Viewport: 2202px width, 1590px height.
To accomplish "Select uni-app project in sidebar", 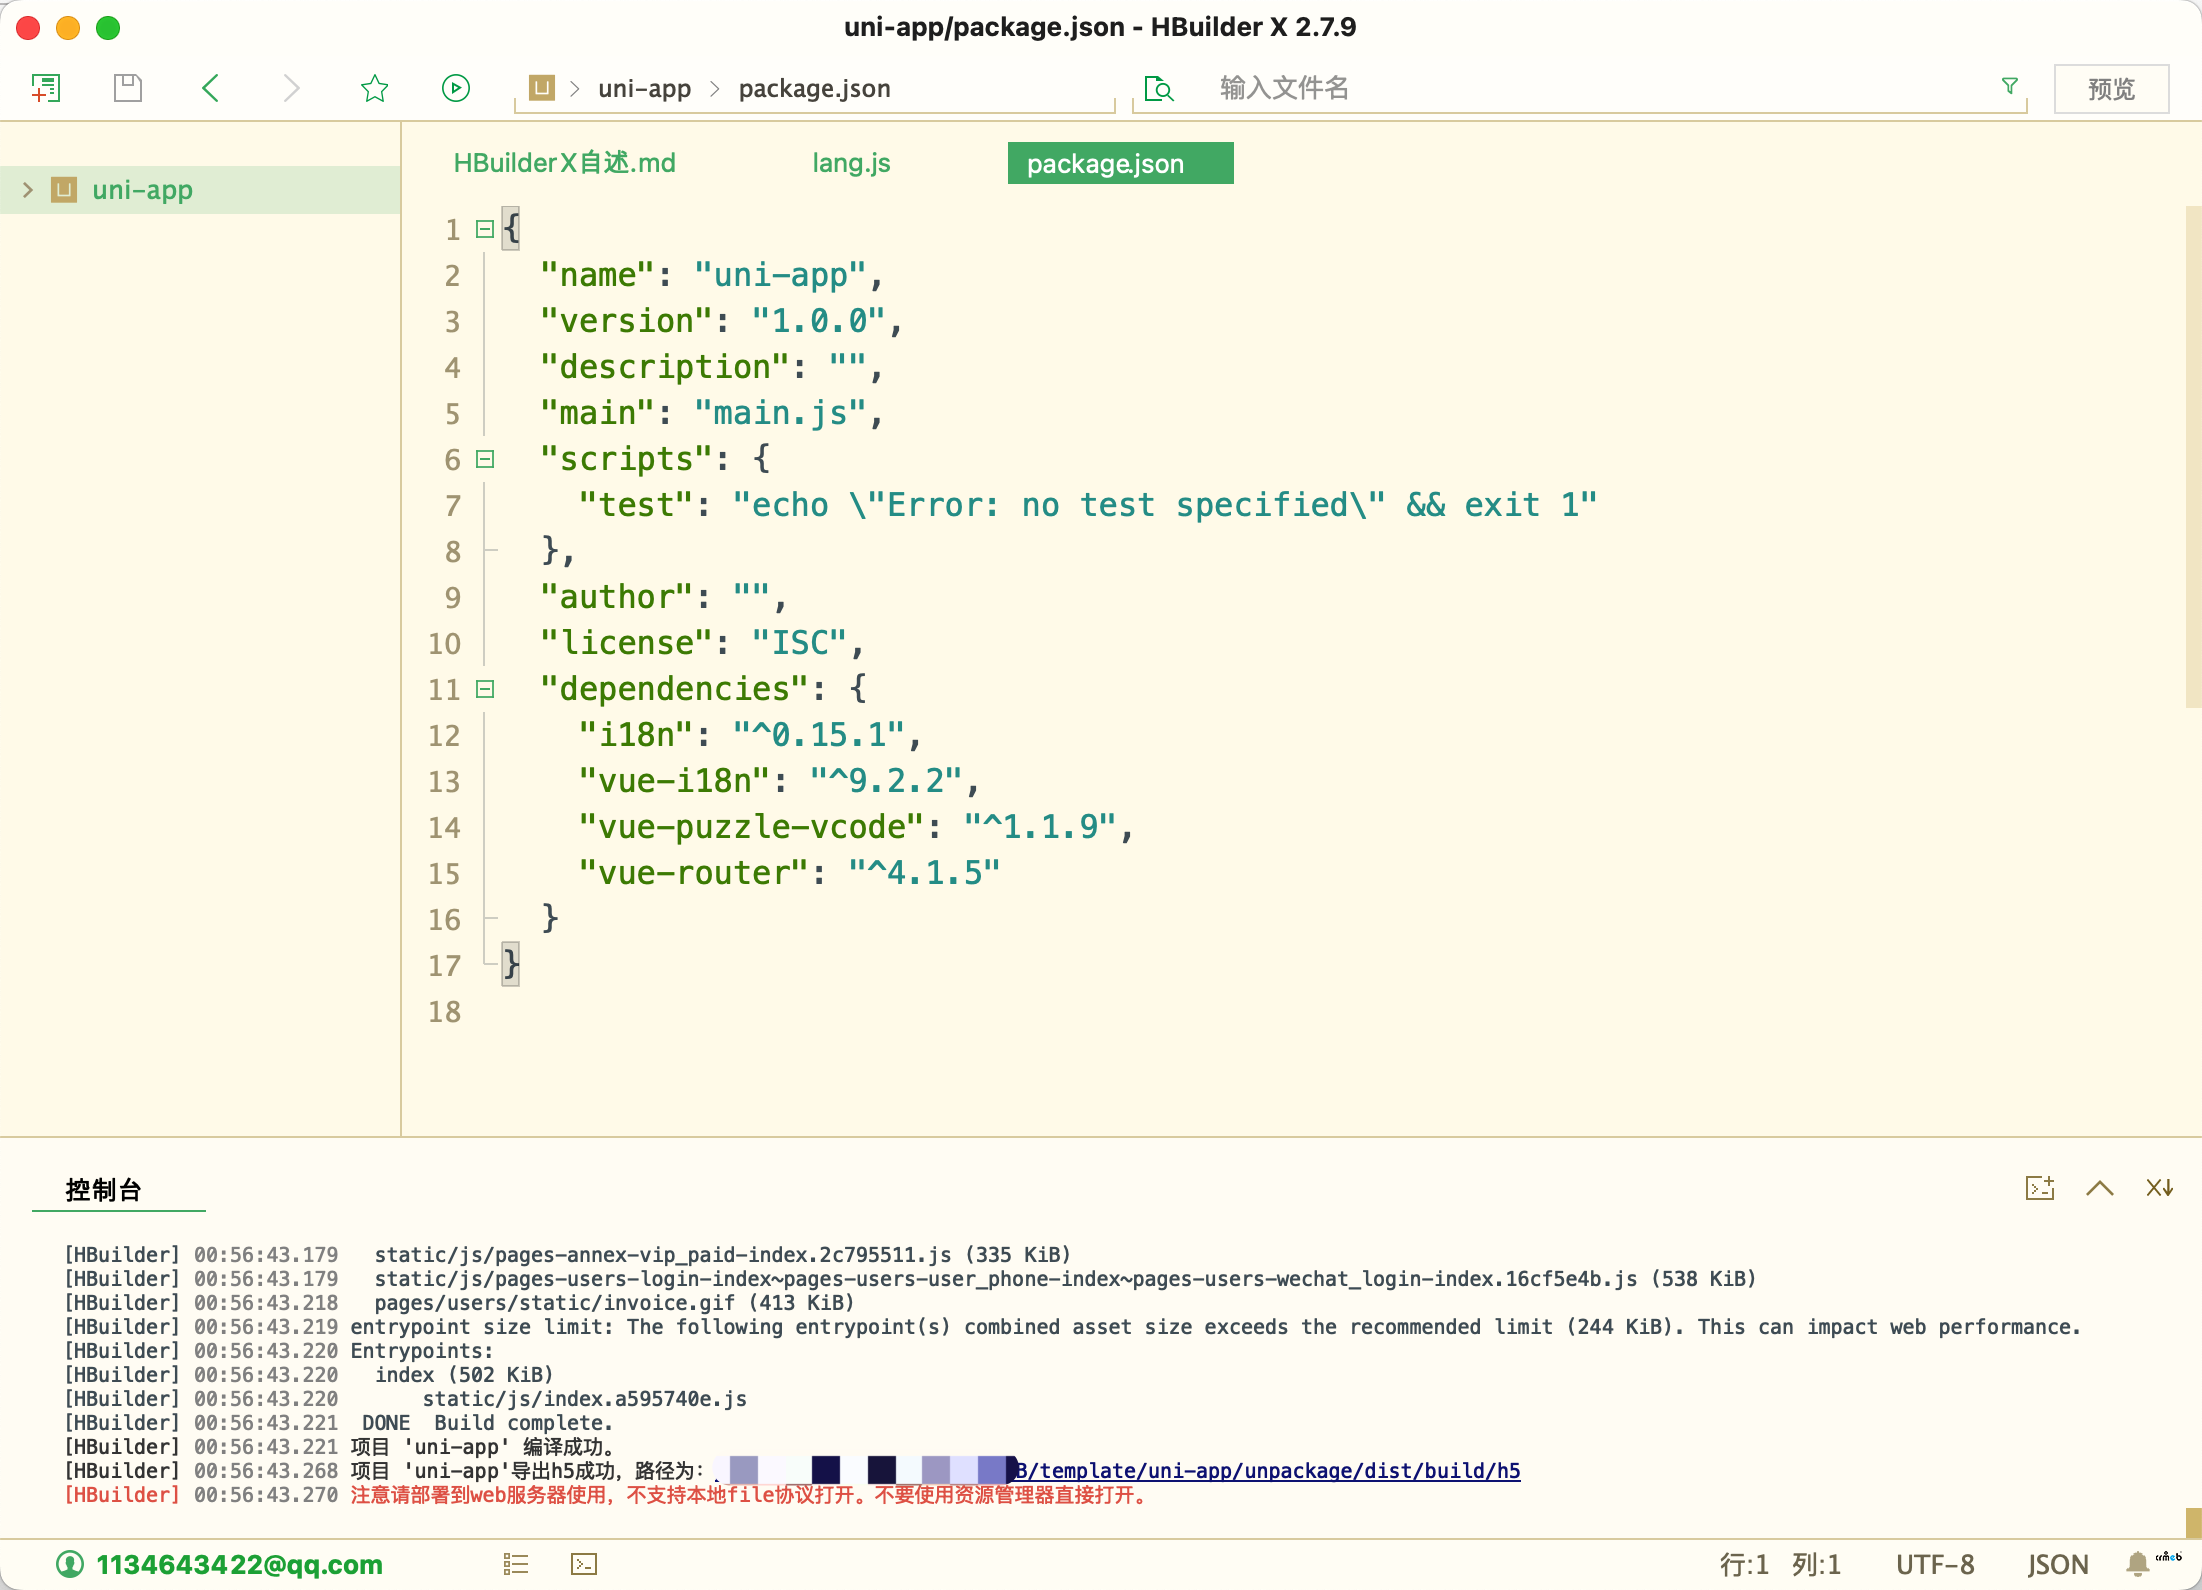I will click(x=200, y=190).
